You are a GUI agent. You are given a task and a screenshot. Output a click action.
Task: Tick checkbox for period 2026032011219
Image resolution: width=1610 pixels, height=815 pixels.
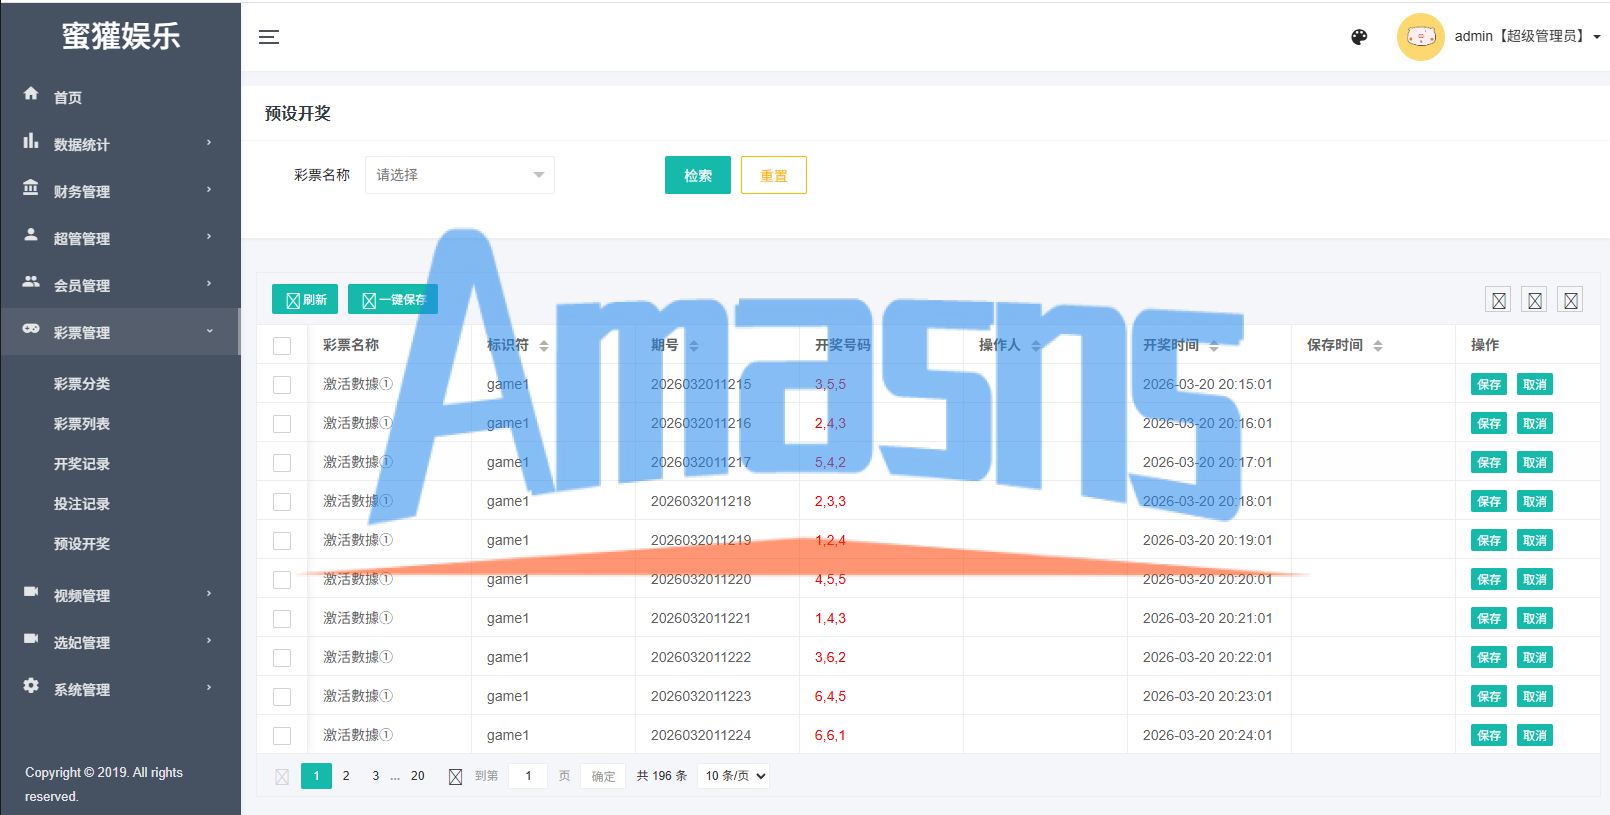[282, 541]
